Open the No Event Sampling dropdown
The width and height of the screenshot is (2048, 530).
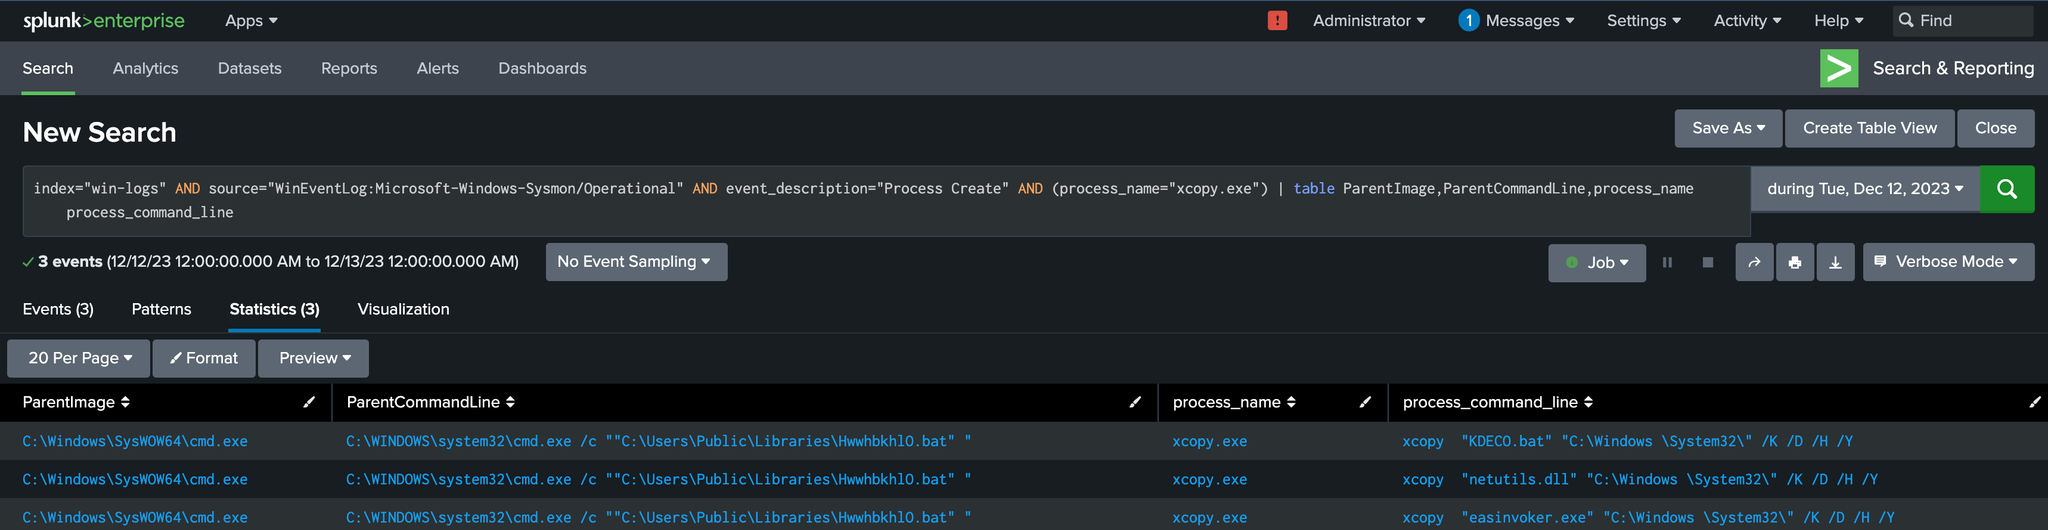(x=636, y=262)
